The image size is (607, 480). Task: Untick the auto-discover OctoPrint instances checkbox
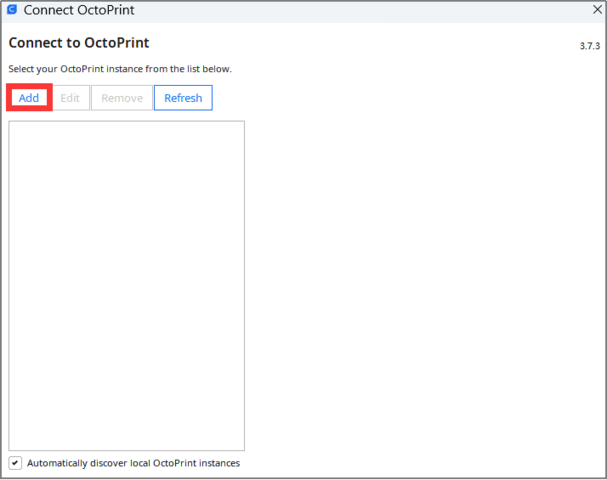coord(15,463)
